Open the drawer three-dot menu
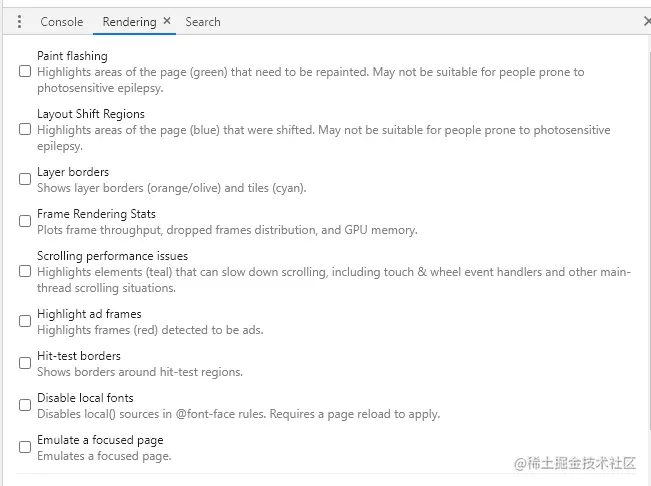 click(x=19, y=21)
